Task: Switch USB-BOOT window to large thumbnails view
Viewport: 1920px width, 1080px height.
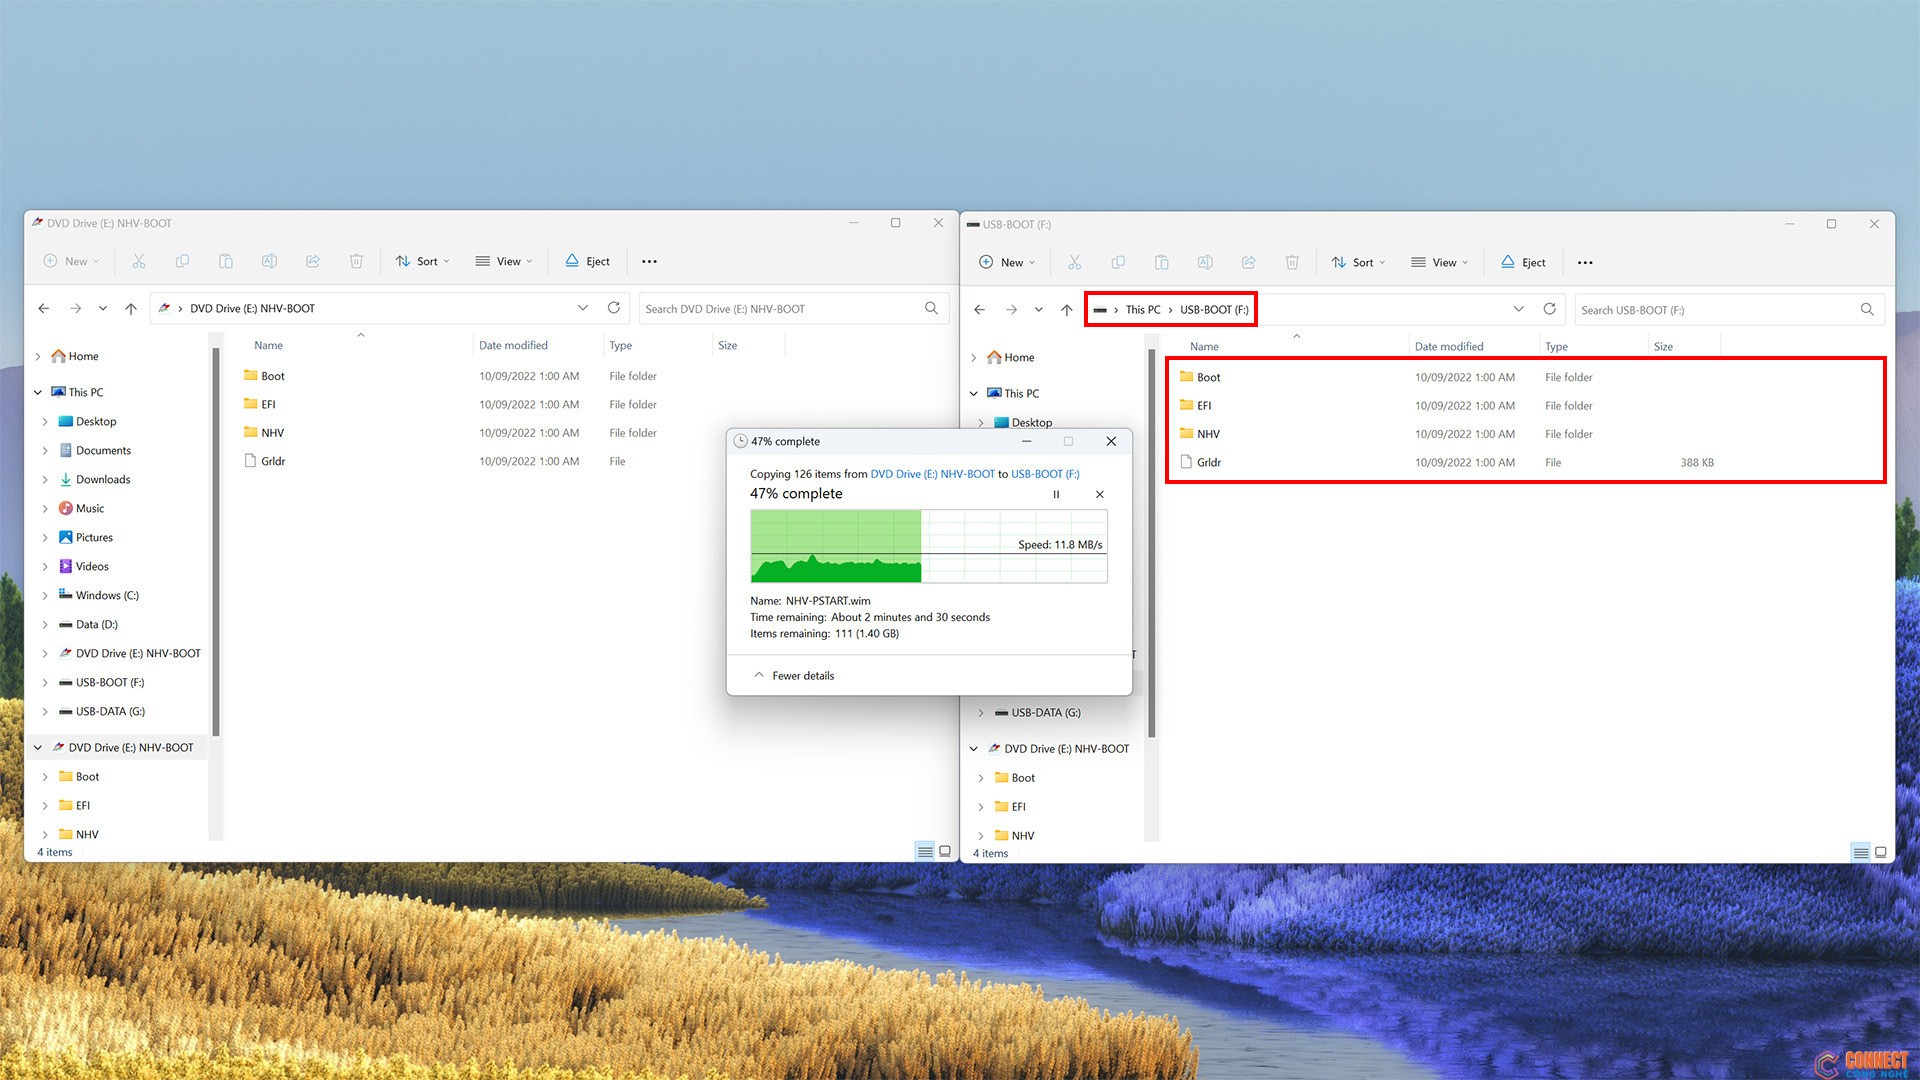Action: coord(1881,853)
